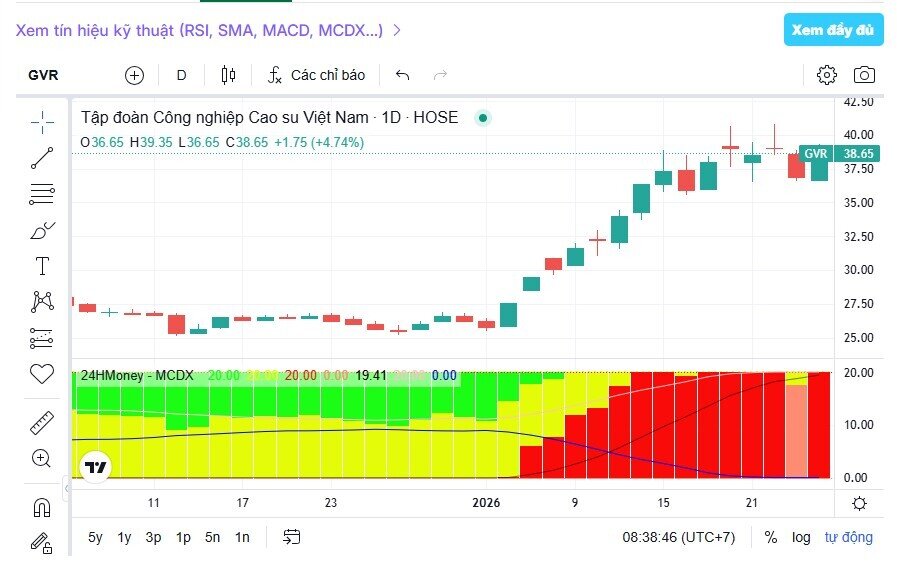The height and width of the screenshot is (566, 897).
Task: Select the brush drawing tool
Action: click(x=42, y=230)
